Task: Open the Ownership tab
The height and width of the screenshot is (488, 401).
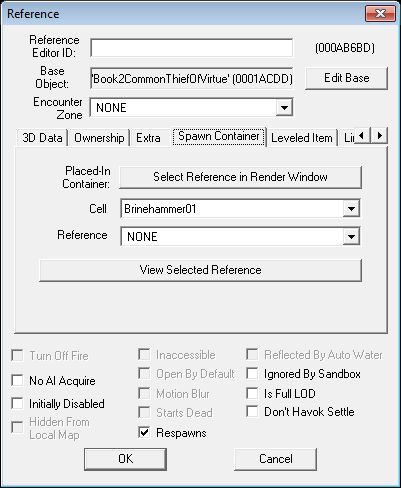Action: click(99, 138)
